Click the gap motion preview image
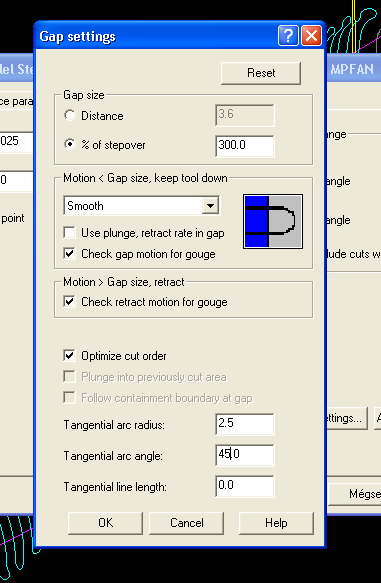 (273, 222)
